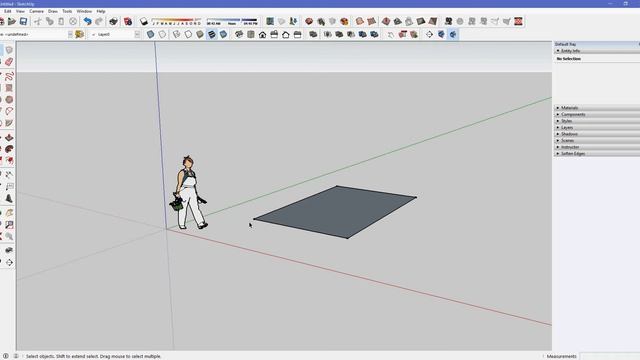640x360 pixels.
Task: Open the Window menu
Action: click(x=84, y=11)
